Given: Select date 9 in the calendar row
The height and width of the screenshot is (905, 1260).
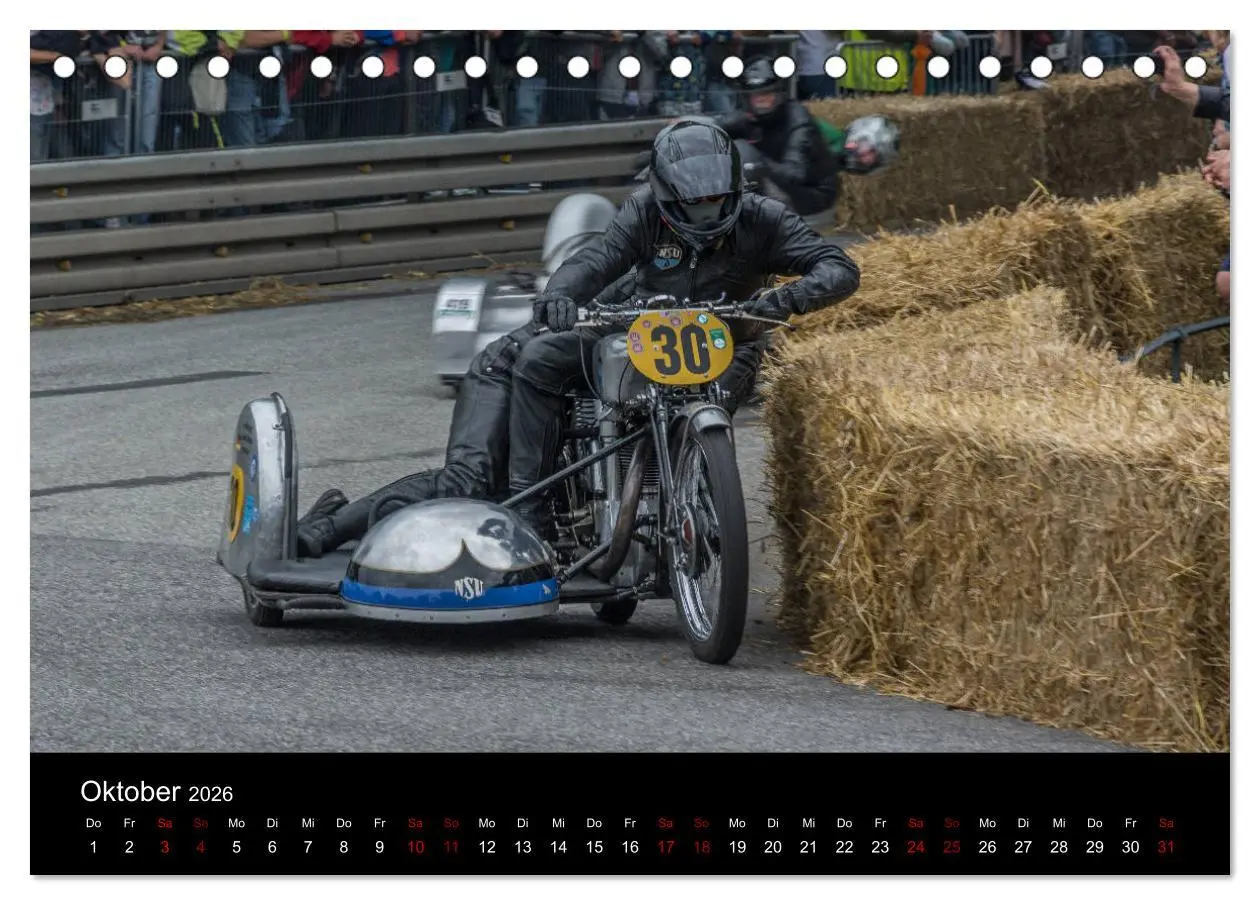Looking at the screenshot, I should click(x=379, y=847).
